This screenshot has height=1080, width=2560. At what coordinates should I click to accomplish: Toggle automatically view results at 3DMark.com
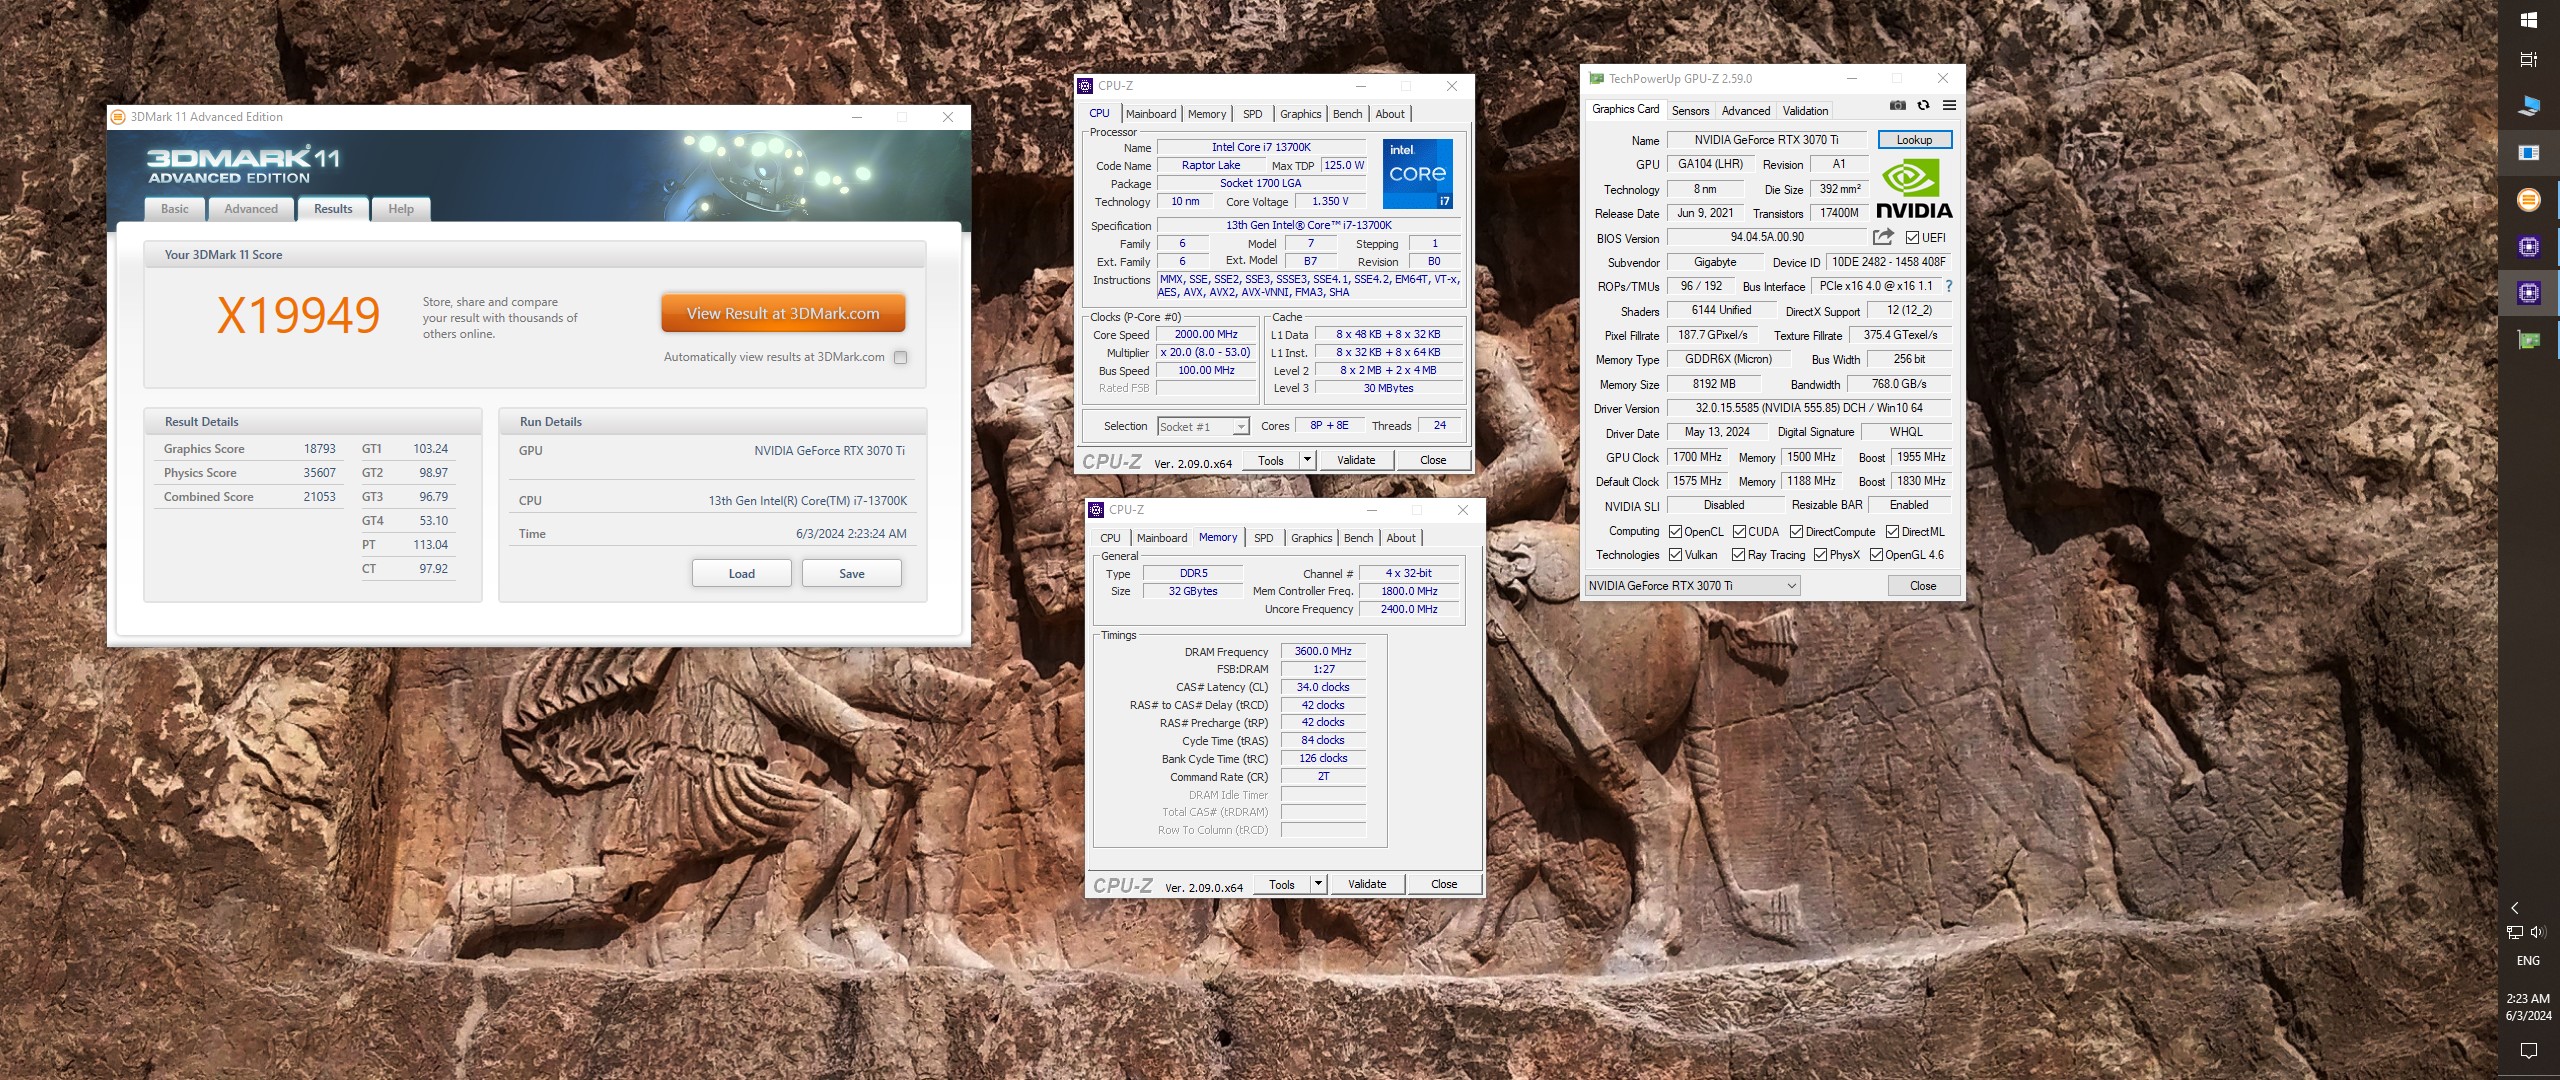click(900, 357)
